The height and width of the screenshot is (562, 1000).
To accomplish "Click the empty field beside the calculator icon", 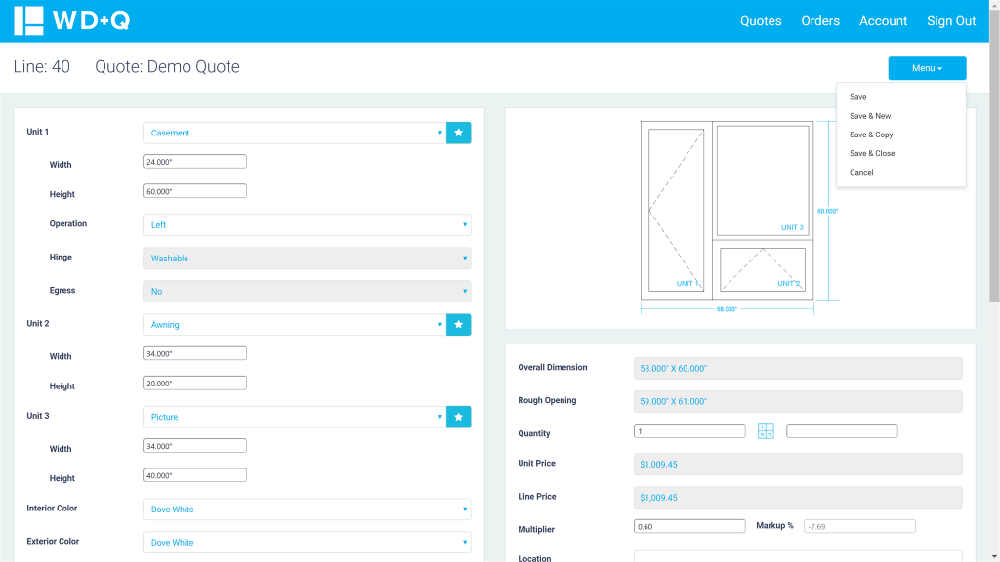I will pyautogui.click(x=842, y=431).
